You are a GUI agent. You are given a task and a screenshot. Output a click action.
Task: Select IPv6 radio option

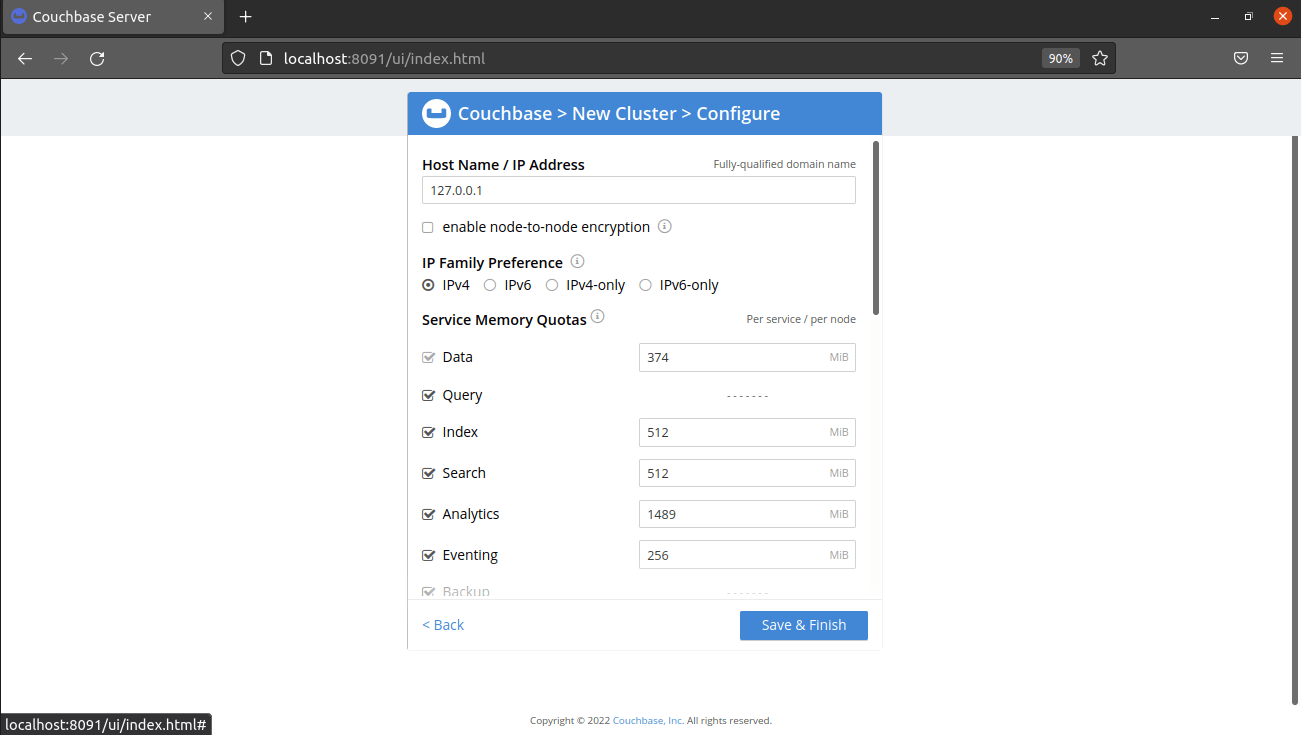pos(490,285)
